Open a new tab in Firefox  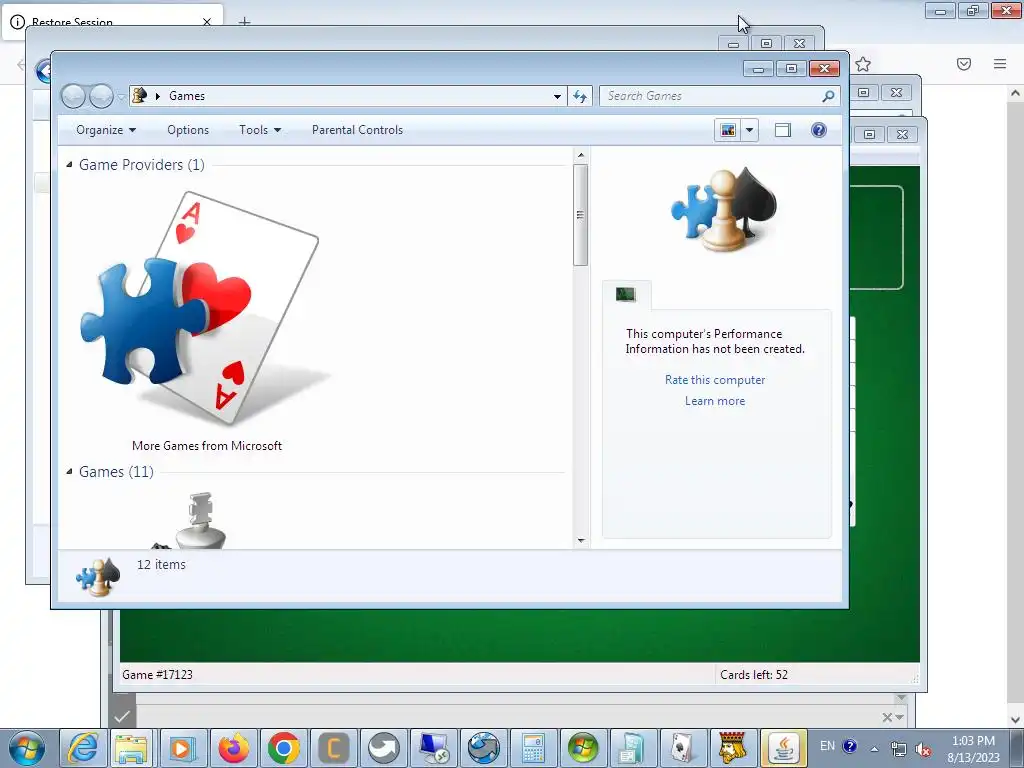(x=244, y=22)
